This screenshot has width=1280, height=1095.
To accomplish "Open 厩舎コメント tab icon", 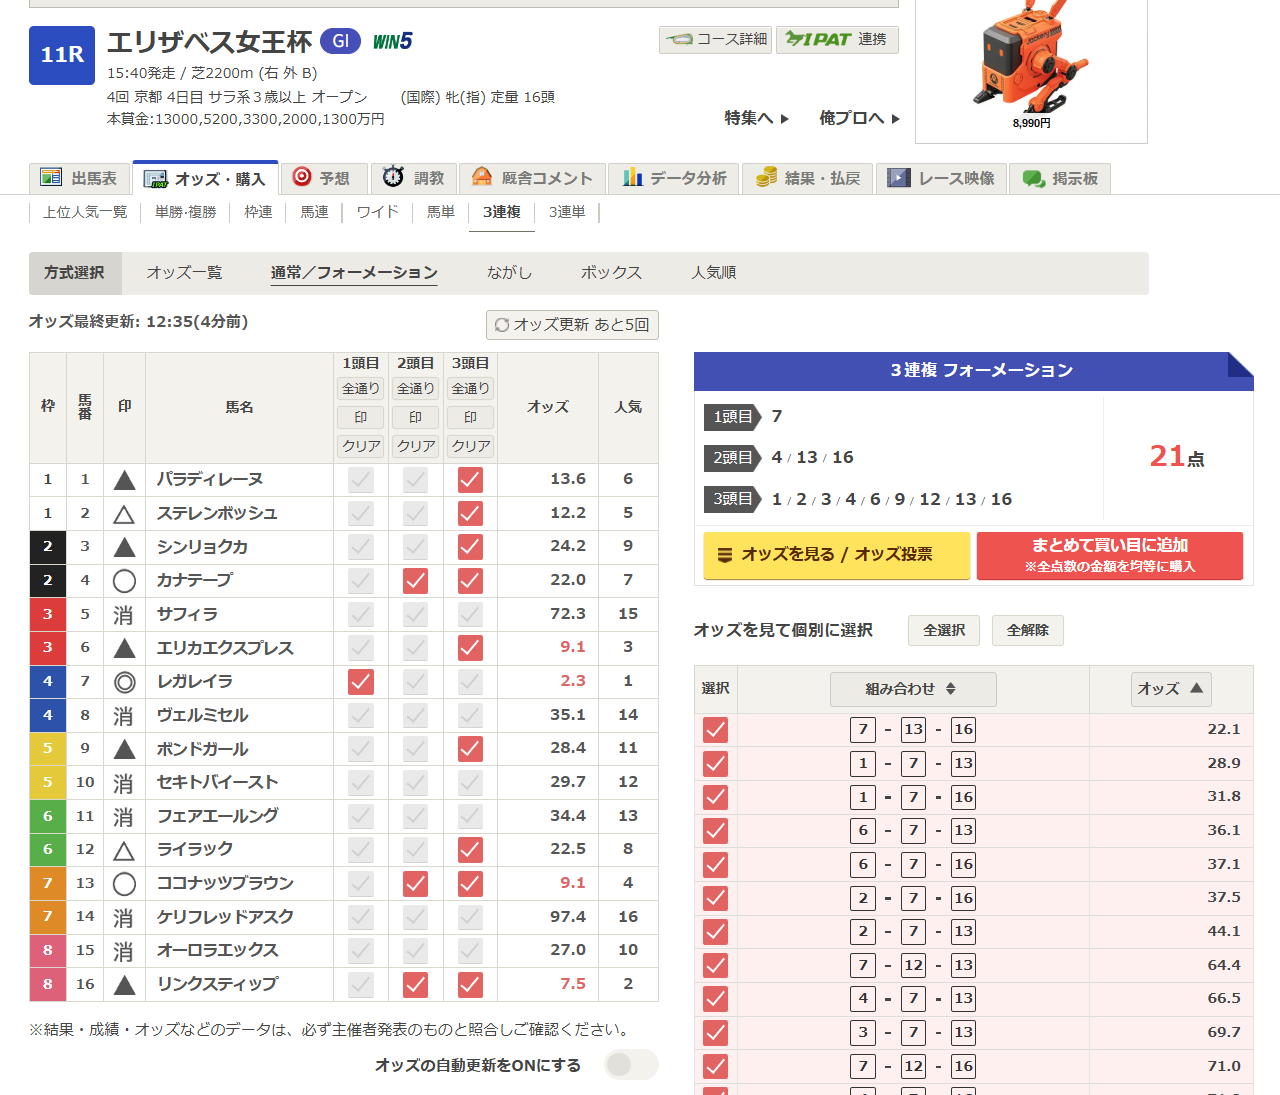I will click(x=482, y=177).
